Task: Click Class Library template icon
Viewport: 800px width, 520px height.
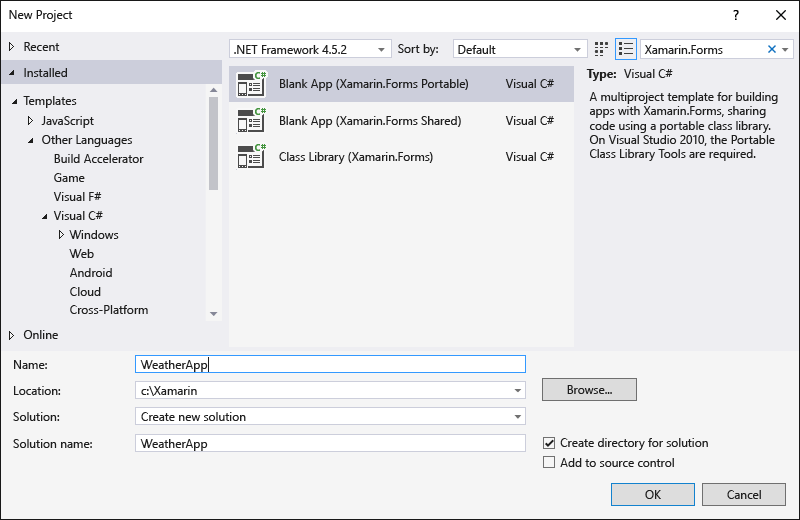Action: pos(252,157)
